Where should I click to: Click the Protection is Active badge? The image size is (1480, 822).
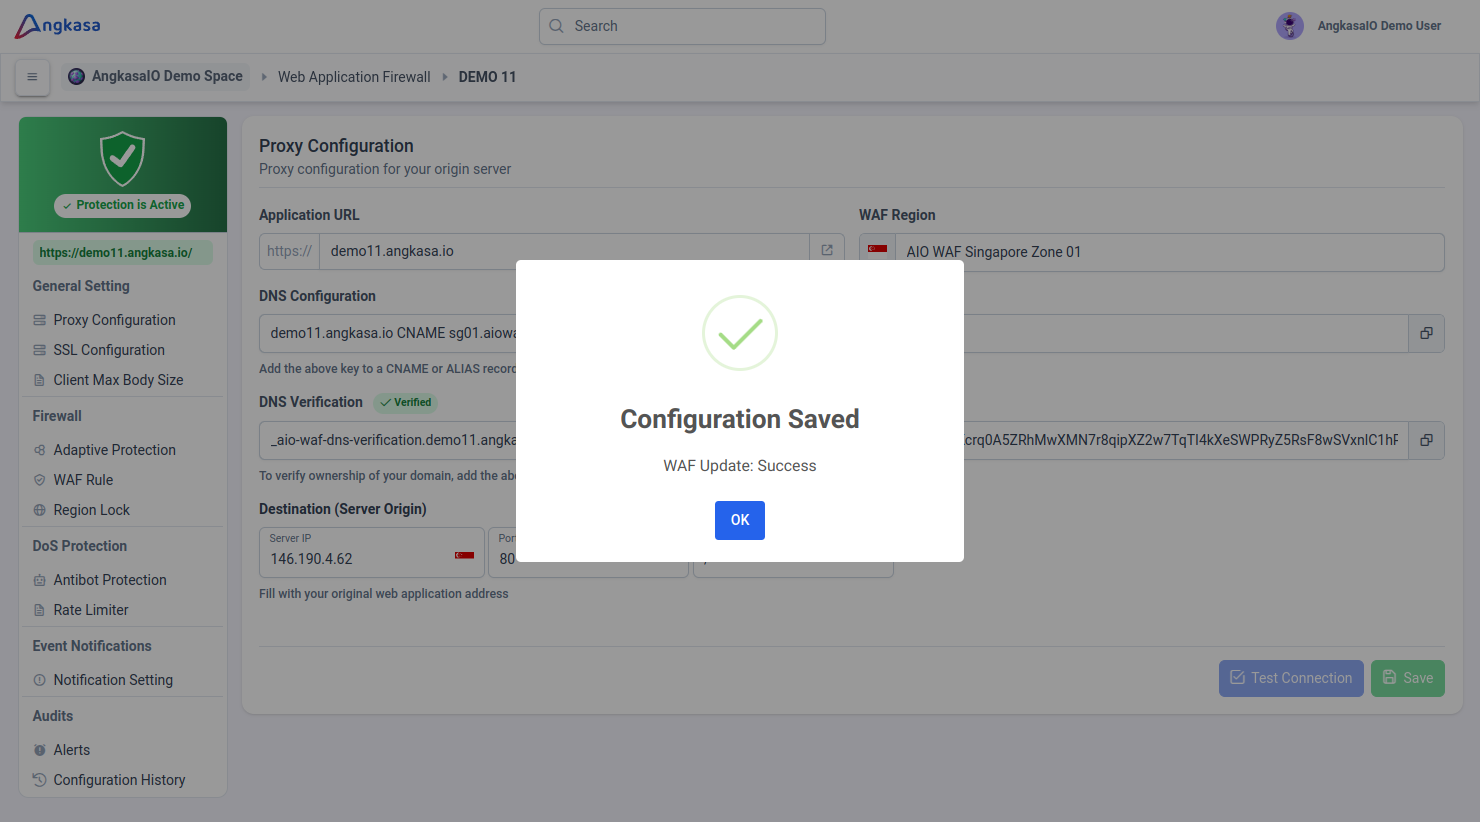123,205
